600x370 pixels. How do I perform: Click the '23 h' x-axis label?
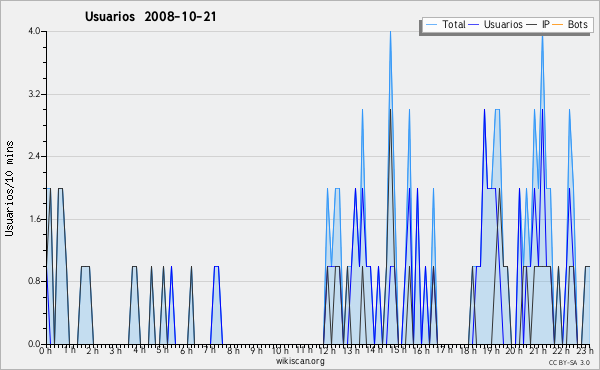coord(585,350)
